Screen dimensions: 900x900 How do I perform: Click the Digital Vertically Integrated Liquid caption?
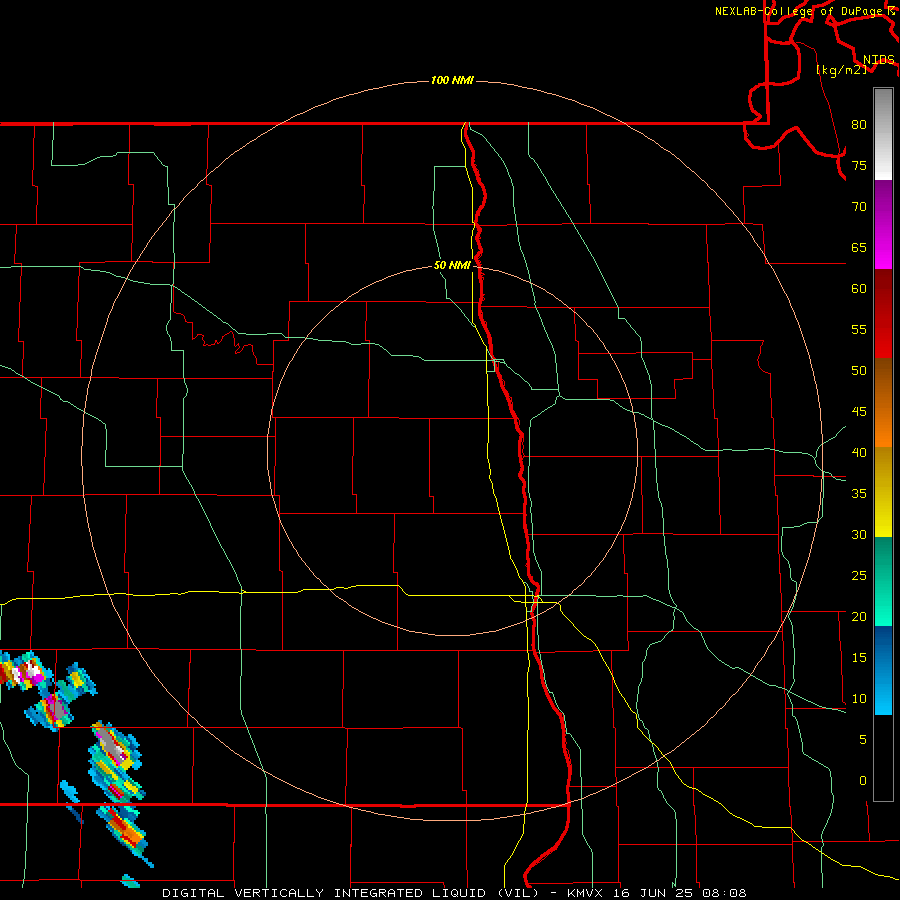coord(455,893)
